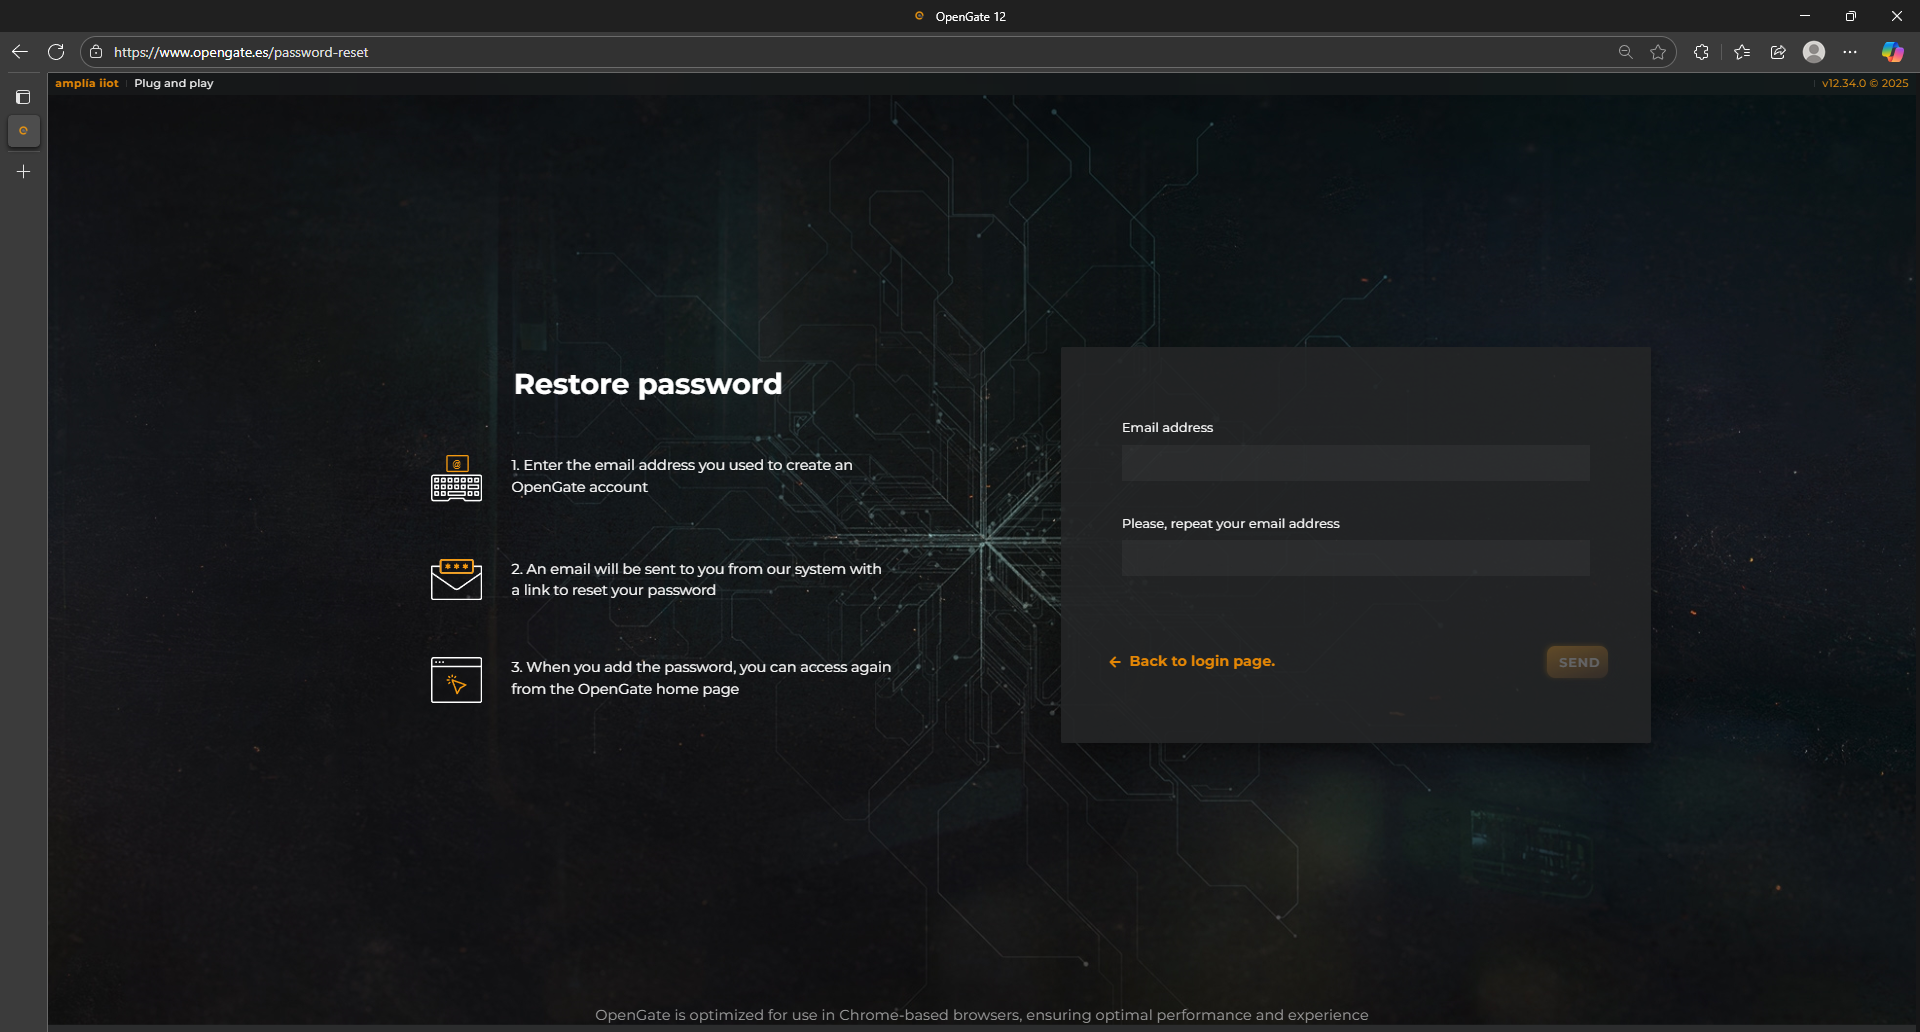Open a new tab with plus button

(x=23, y=172)
